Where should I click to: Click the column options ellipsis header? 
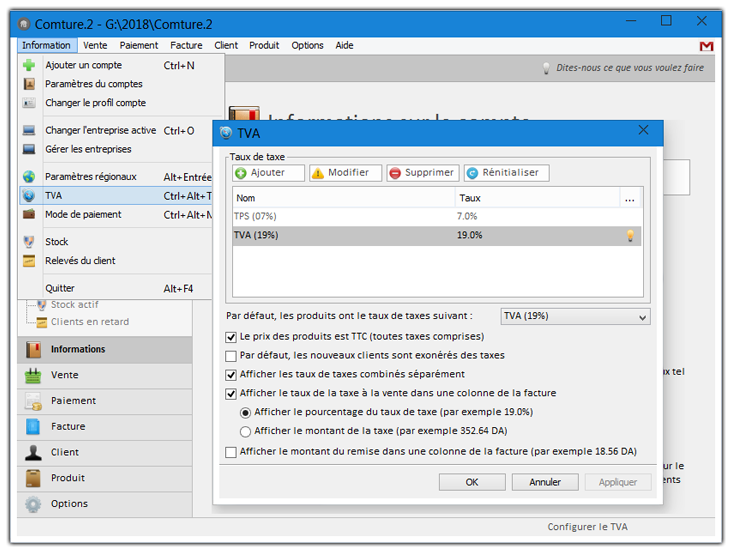(x=629, y=199)
